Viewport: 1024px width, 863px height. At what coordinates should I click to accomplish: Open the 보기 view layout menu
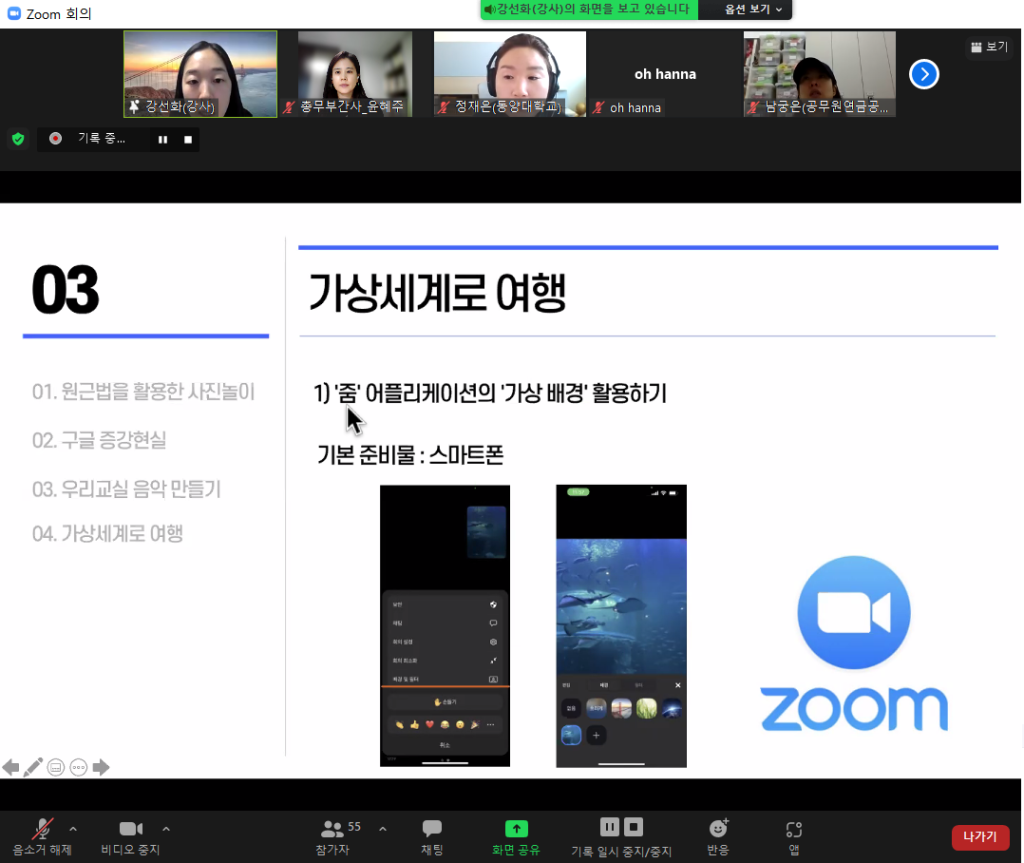989,46
